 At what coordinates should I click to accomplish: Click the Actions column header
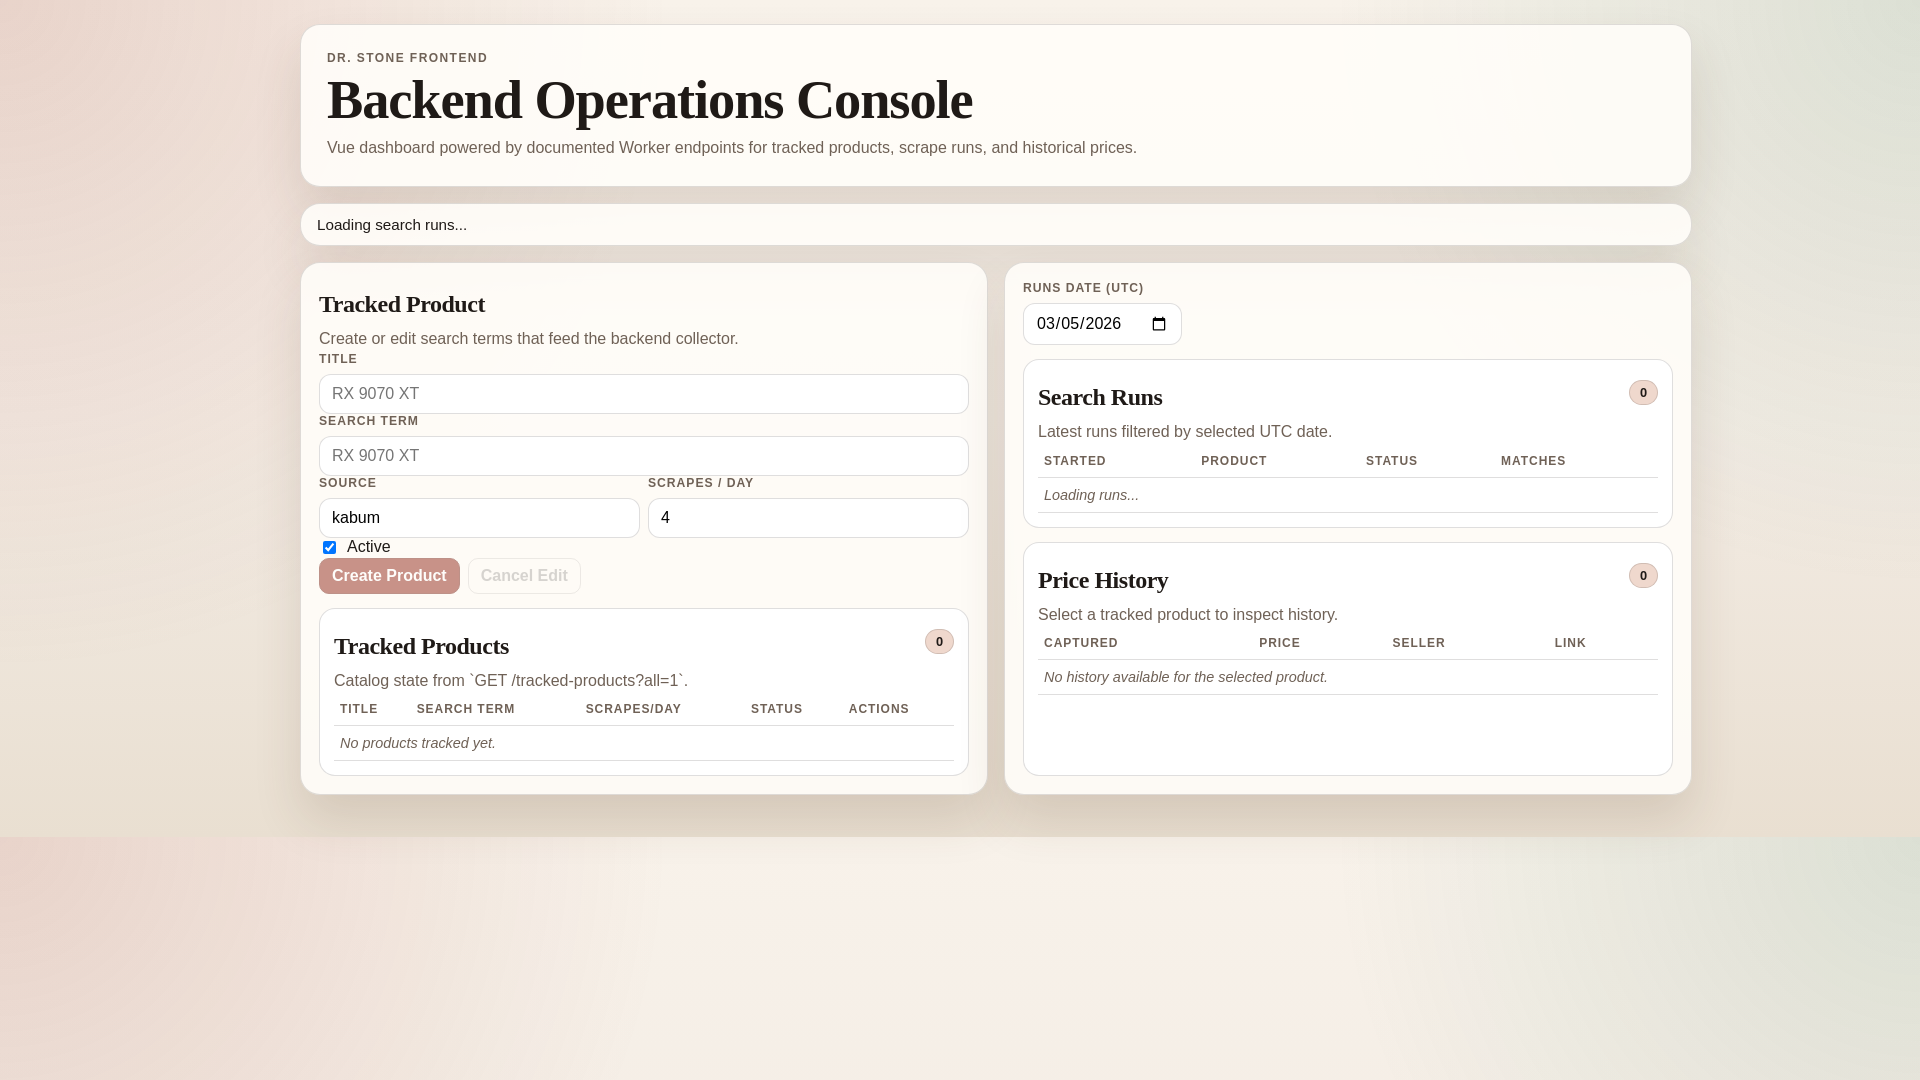(879, 709)
